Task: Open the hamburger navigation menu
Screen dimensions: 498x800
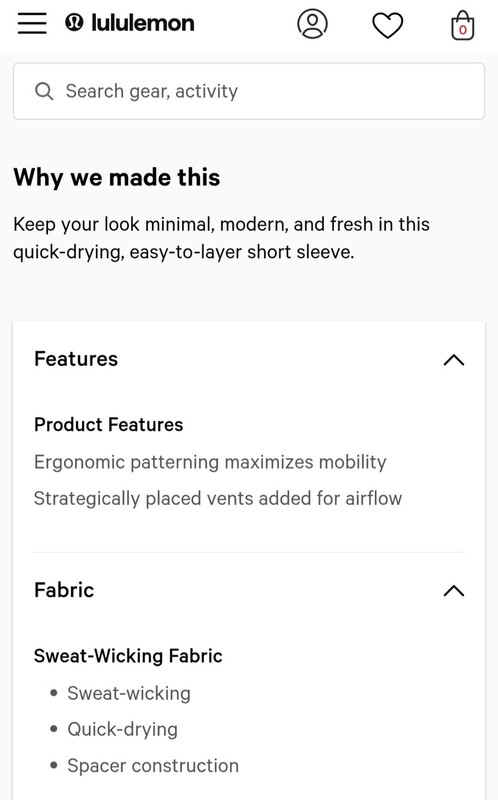Action: tap(32, 23)
